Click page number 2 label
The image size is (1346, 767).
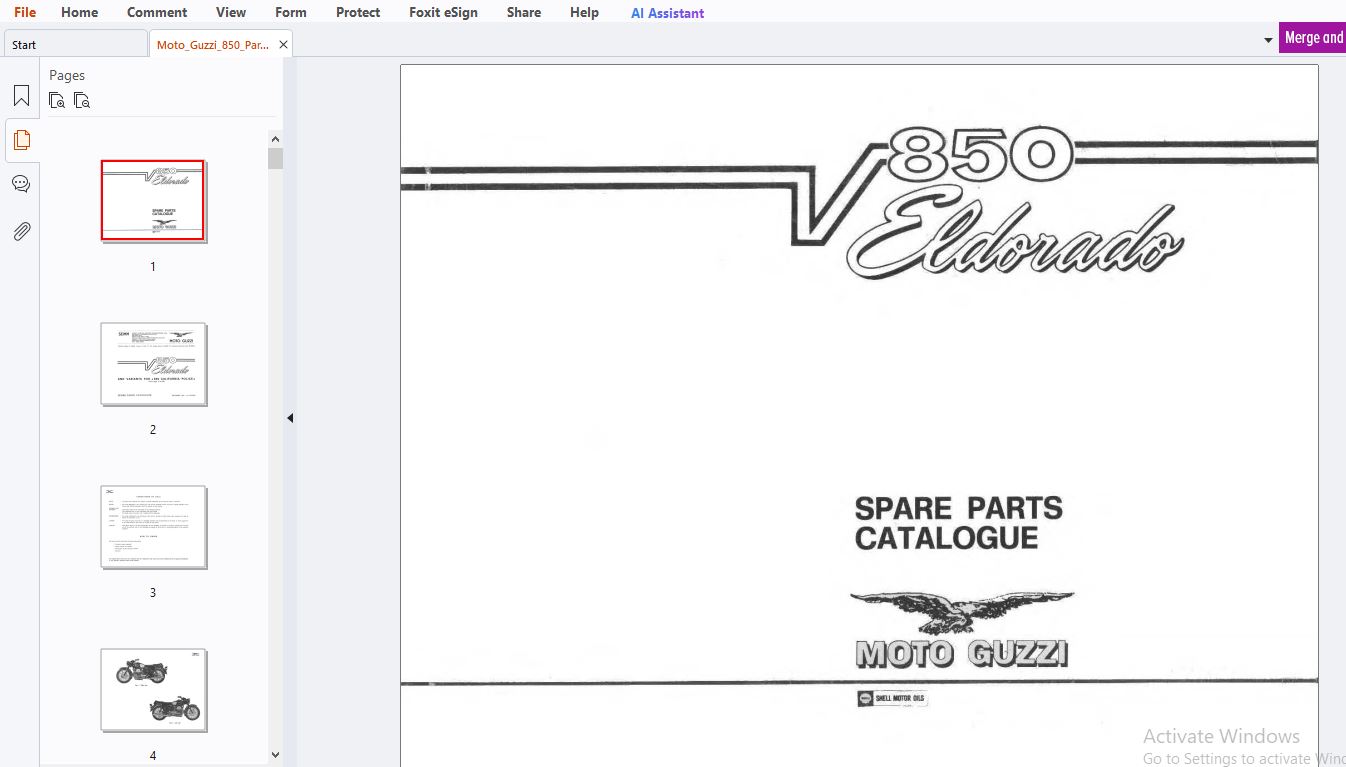tap(153, 430)
